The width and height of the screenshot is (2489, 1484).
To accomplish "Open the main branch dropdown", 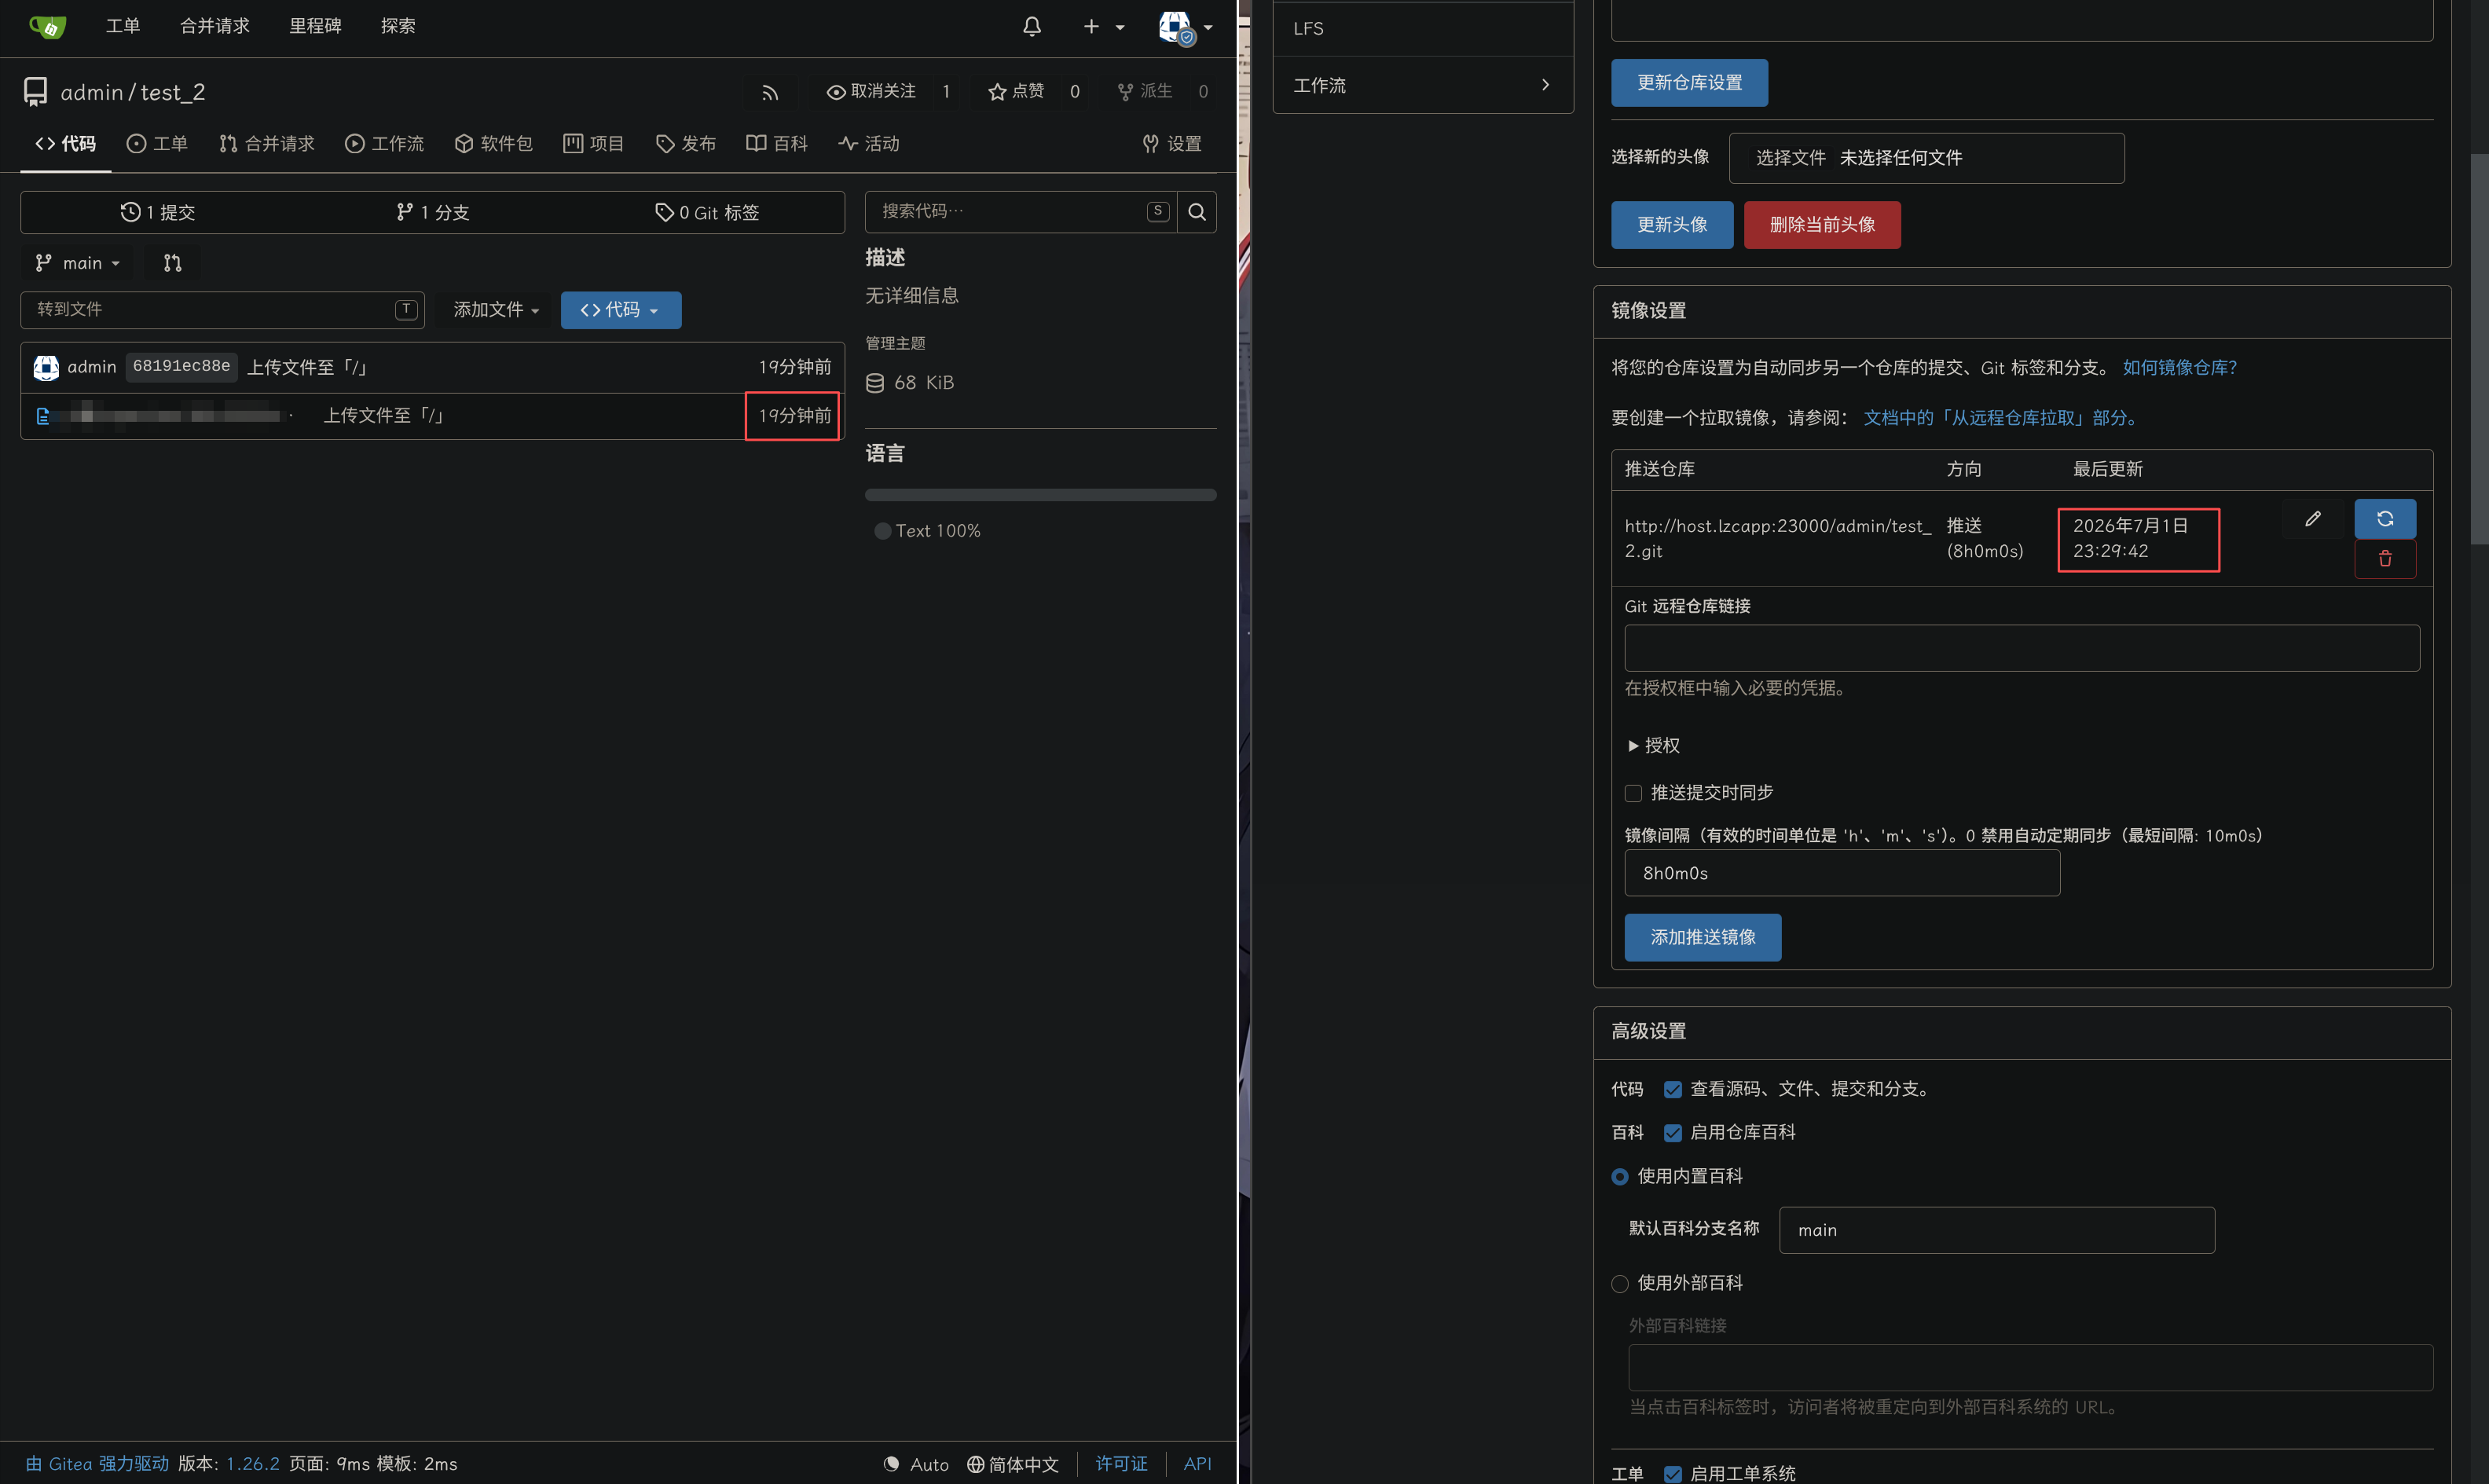I will coord(77,263).
